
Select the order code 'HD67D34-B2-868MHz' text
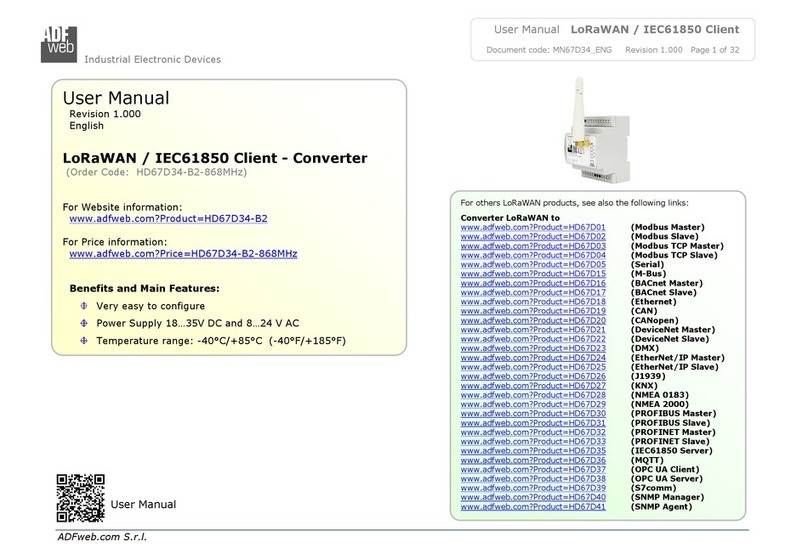pyautogui.click(x=191, y=172)
